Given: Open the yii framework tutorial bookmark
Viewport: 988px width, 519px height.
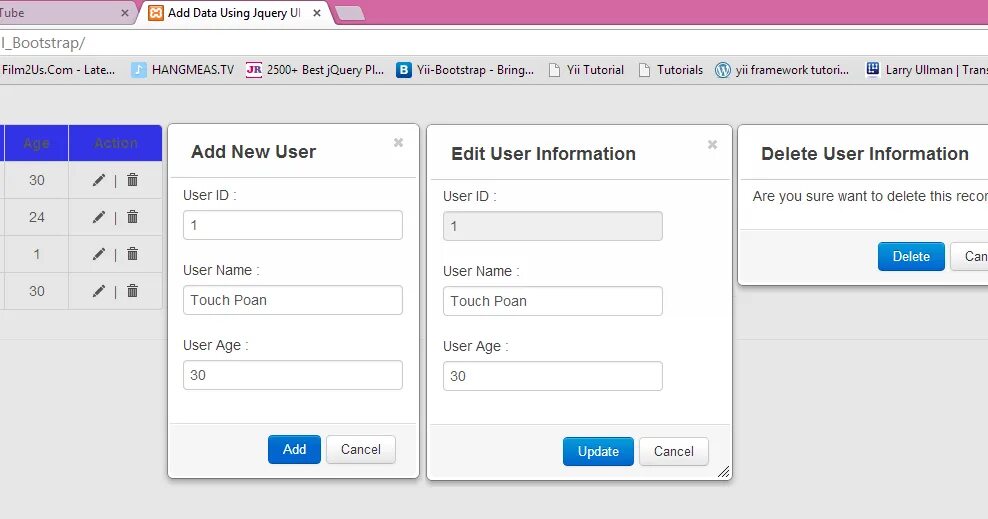Looking at the screenshot, I should (x=782, y=70).
